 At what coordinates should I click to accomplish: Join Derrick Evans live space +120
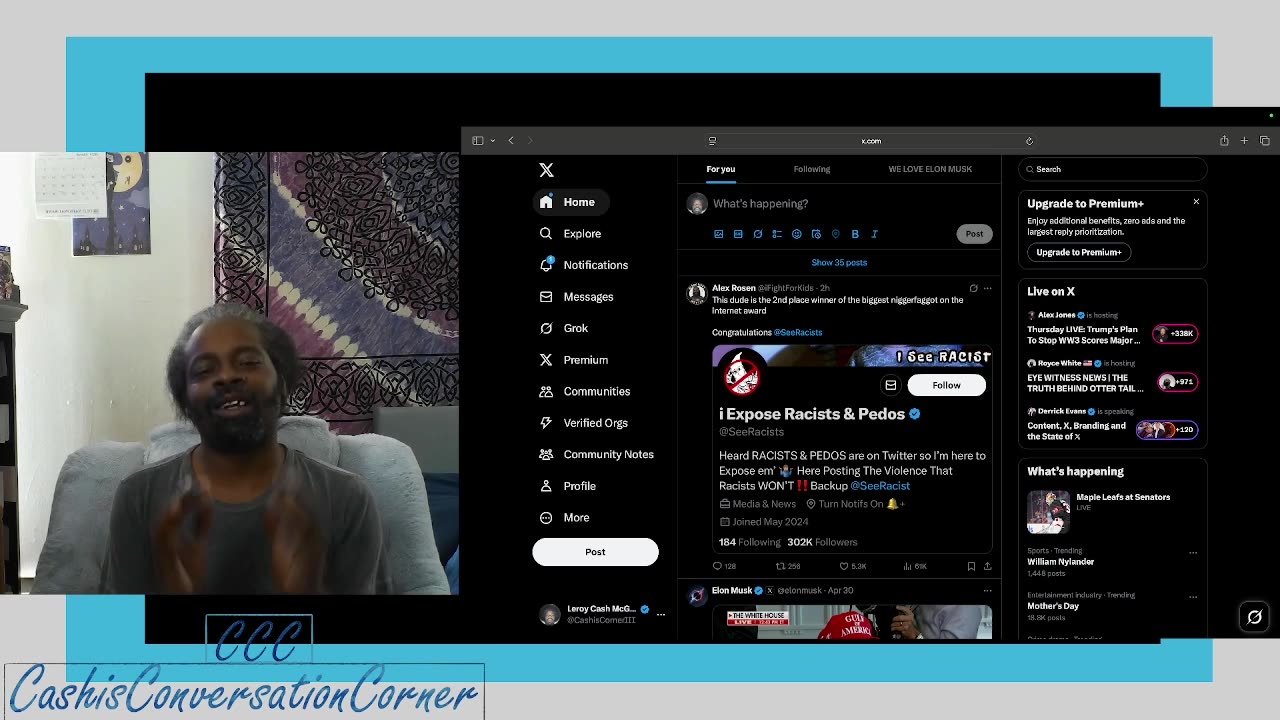coord(1167,430)
